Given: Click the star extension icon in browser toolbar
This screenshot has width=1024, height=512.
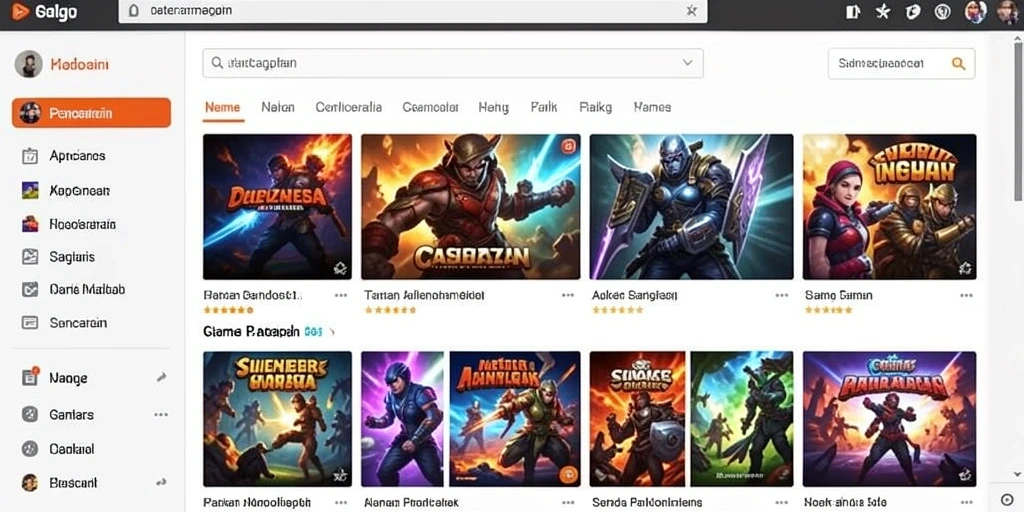Looking at the screenshot, I should coord(883,11).
